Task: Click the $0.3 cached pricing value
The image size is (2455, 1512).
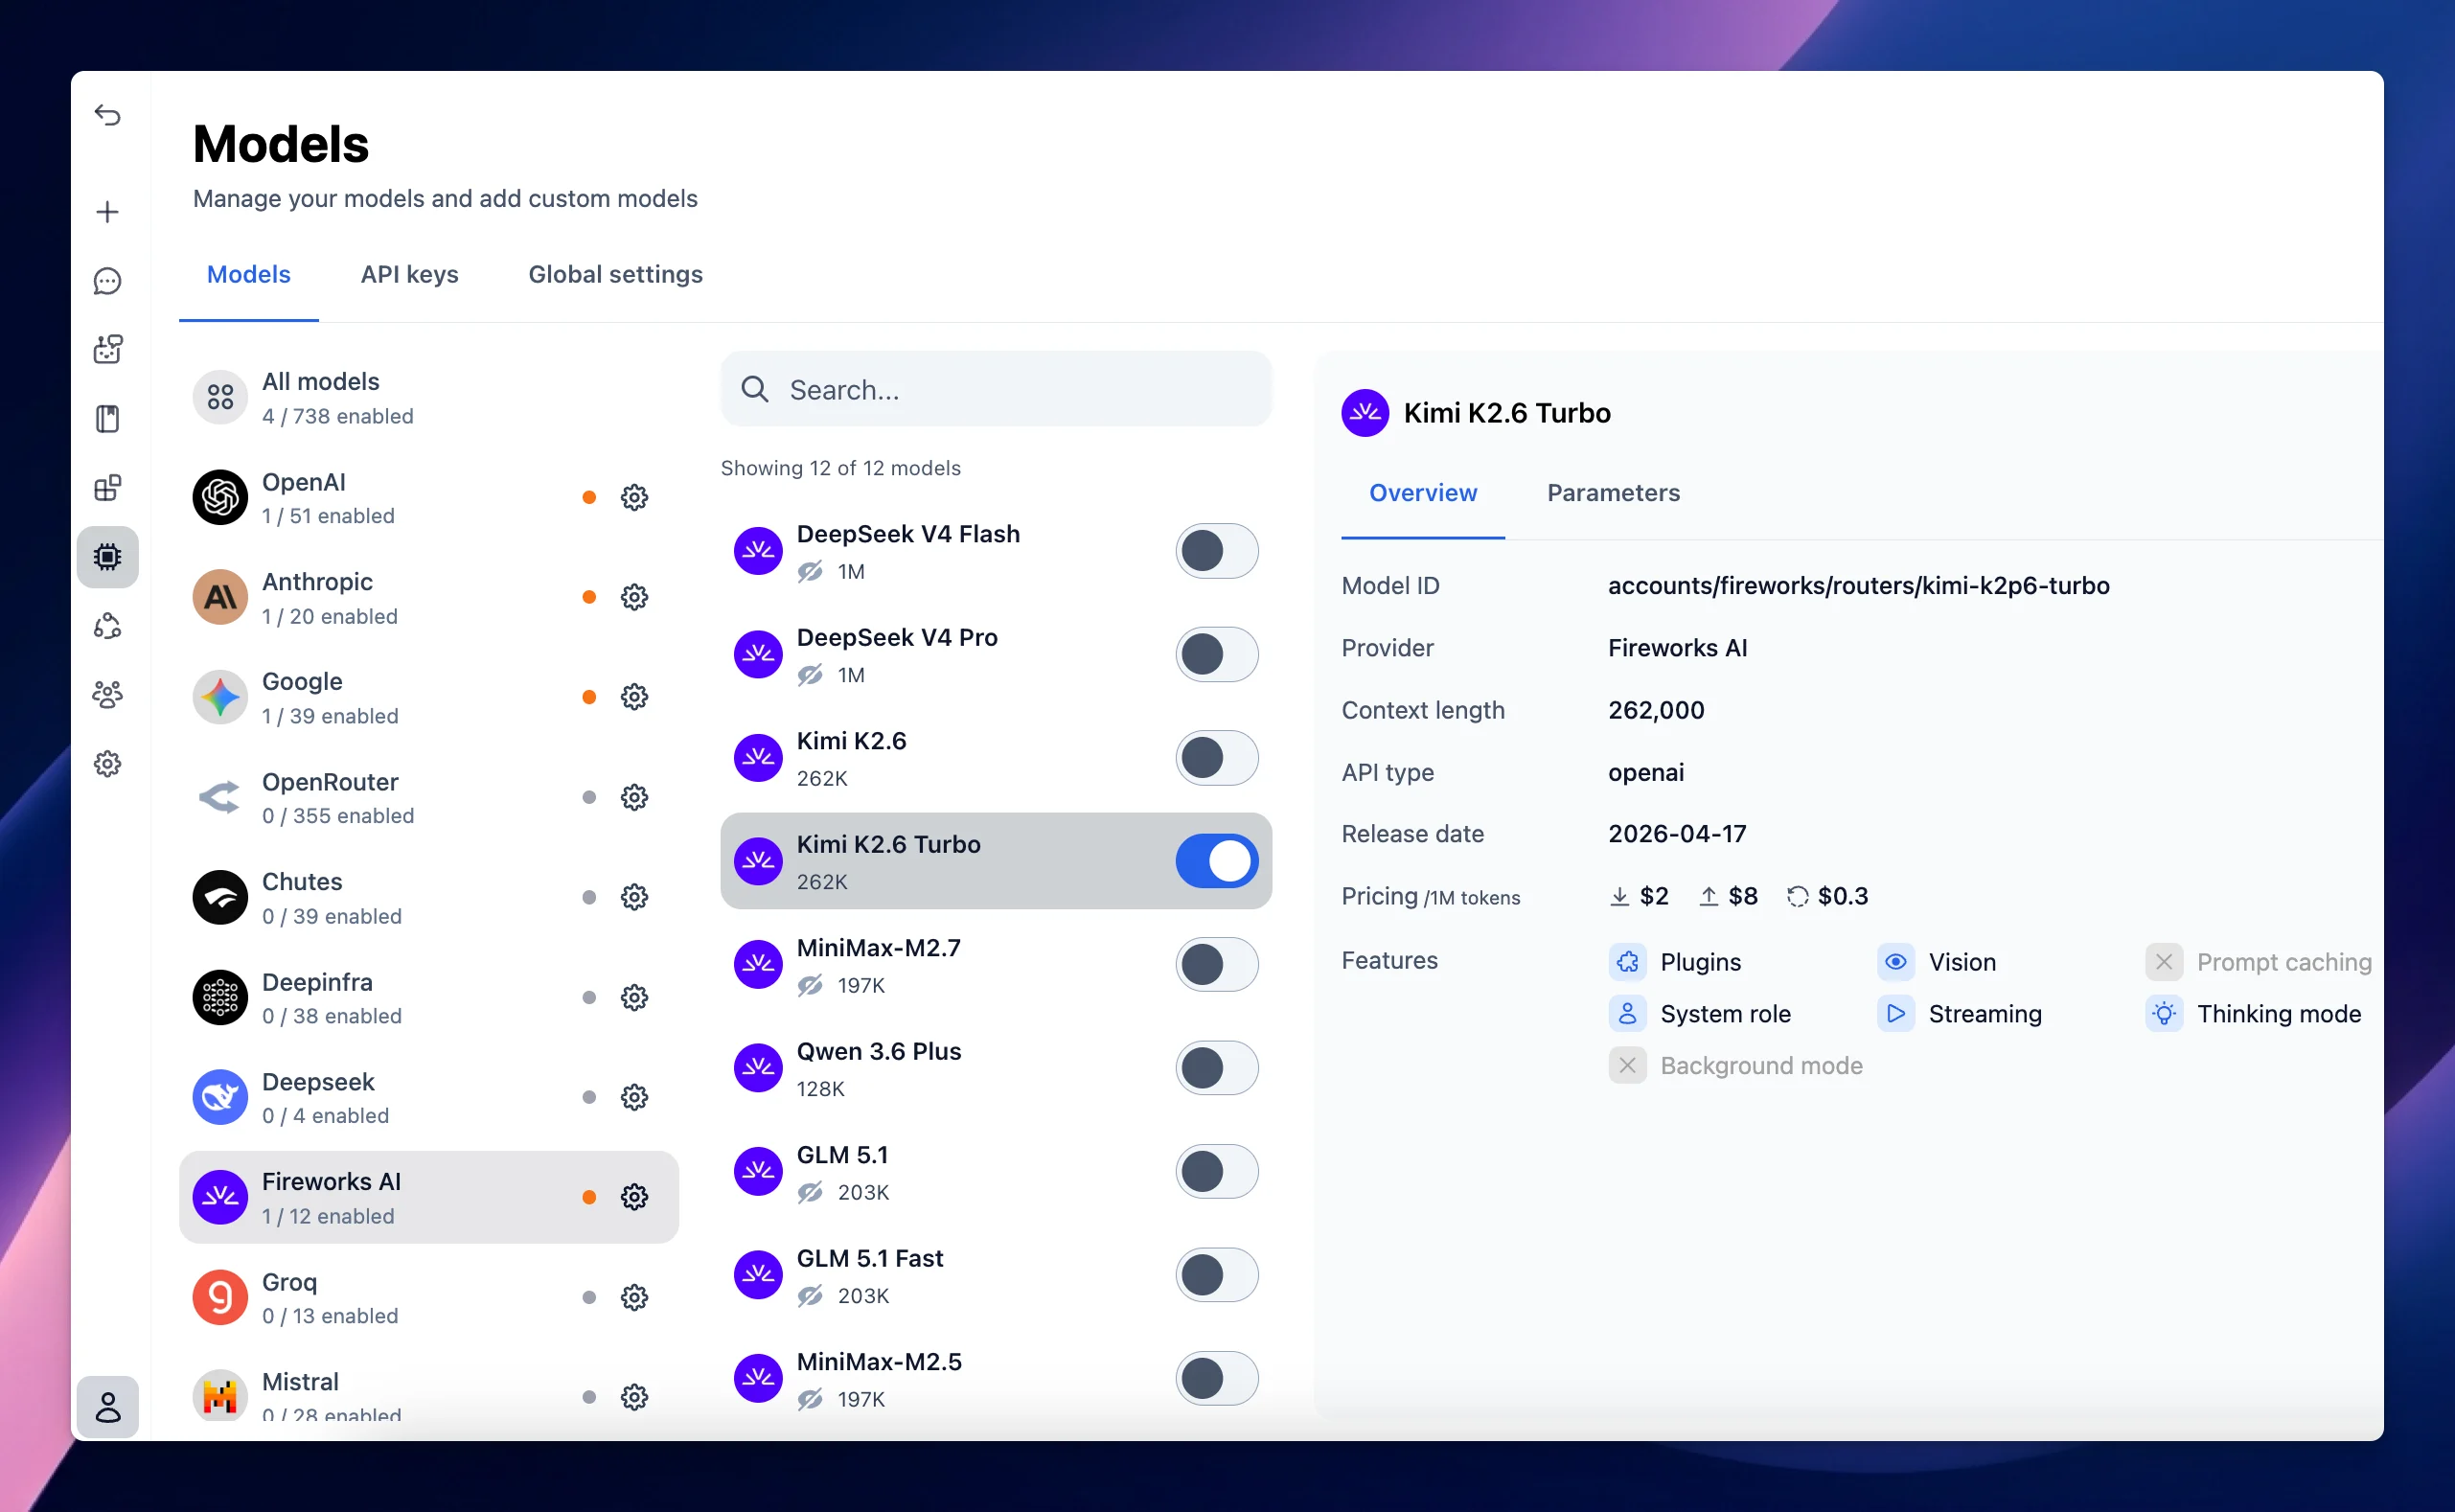Action: (1842, 896)
